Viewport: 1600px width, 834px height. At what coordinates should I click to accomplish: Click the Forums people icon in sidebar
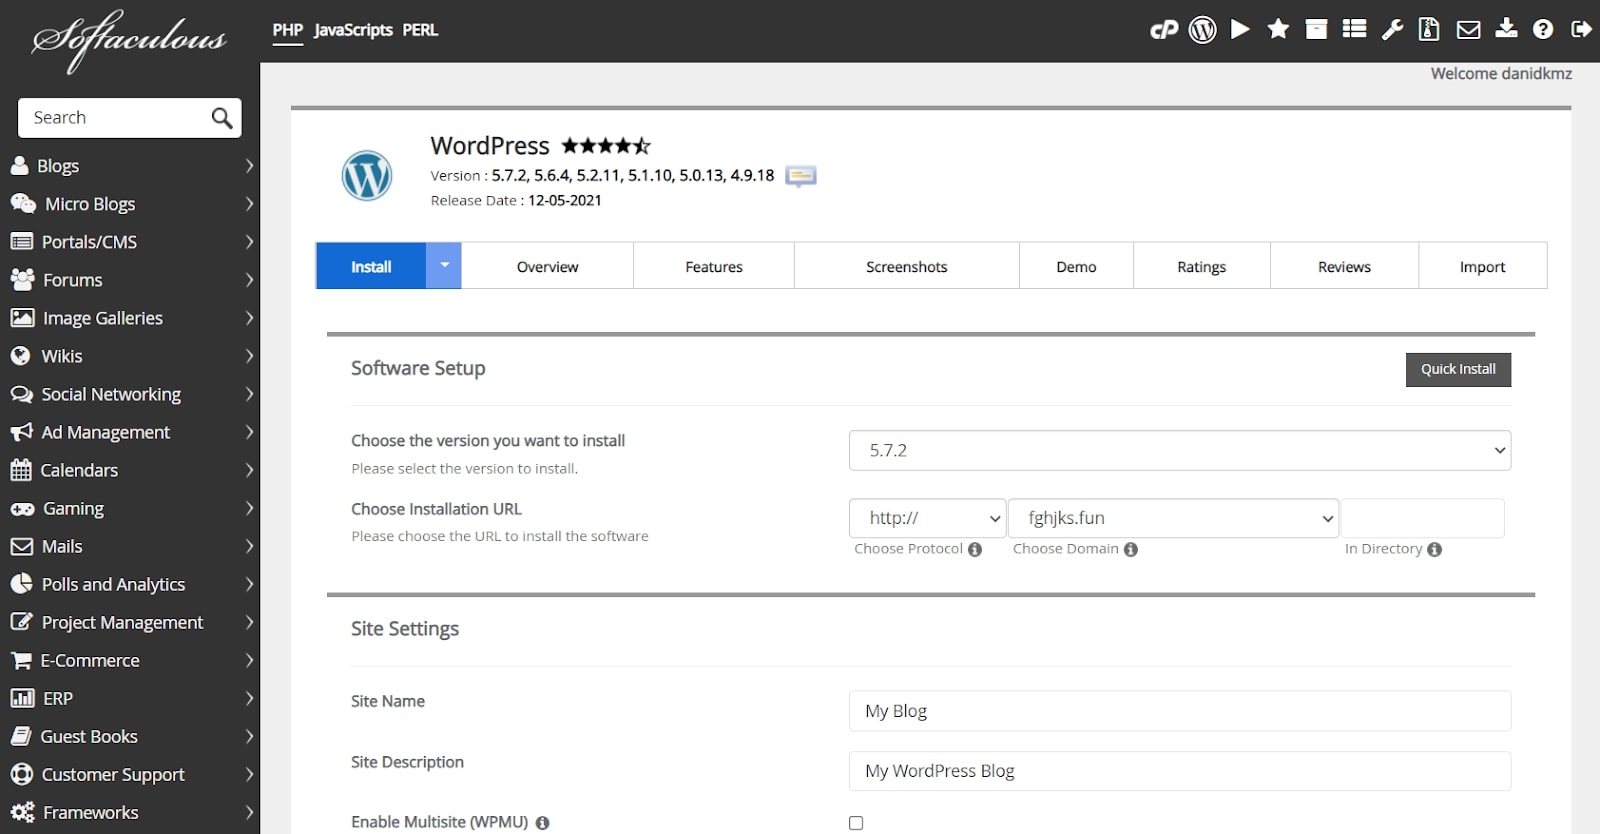coord(22,280)
